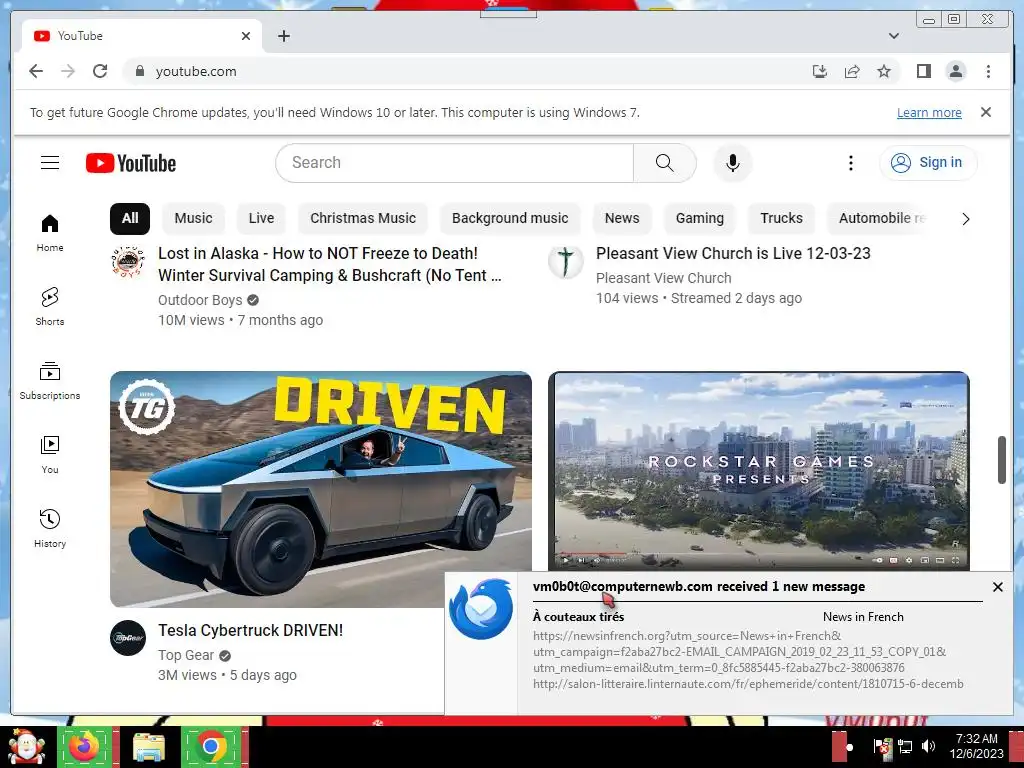Viewport: 1024px width, 768px height.
Task: Click the volume speaker tray icon
Action: [x=927, y=746]
